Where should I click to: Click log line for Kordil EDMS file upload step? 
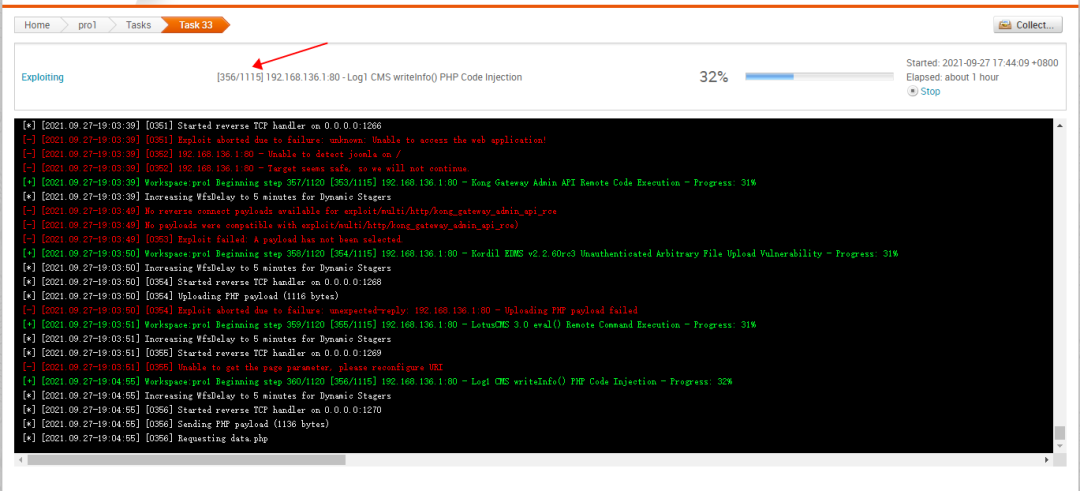click(459, 253)
